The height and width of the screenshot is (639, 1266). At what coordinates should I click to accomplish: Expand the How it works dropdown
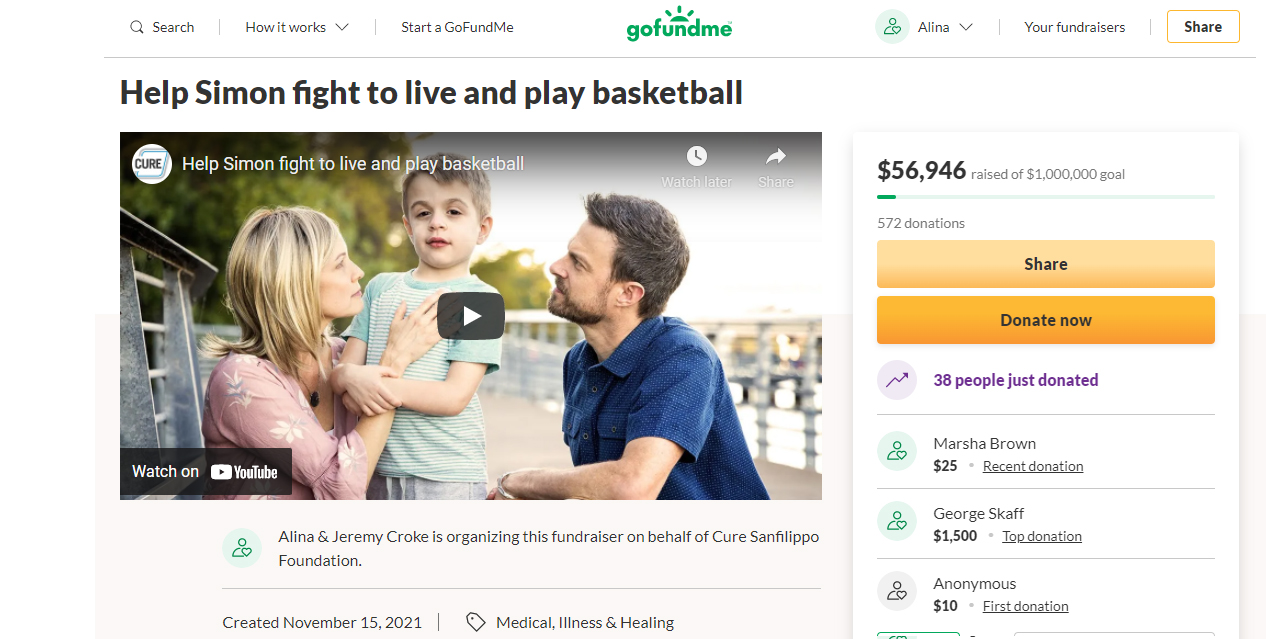coord(297,27)
